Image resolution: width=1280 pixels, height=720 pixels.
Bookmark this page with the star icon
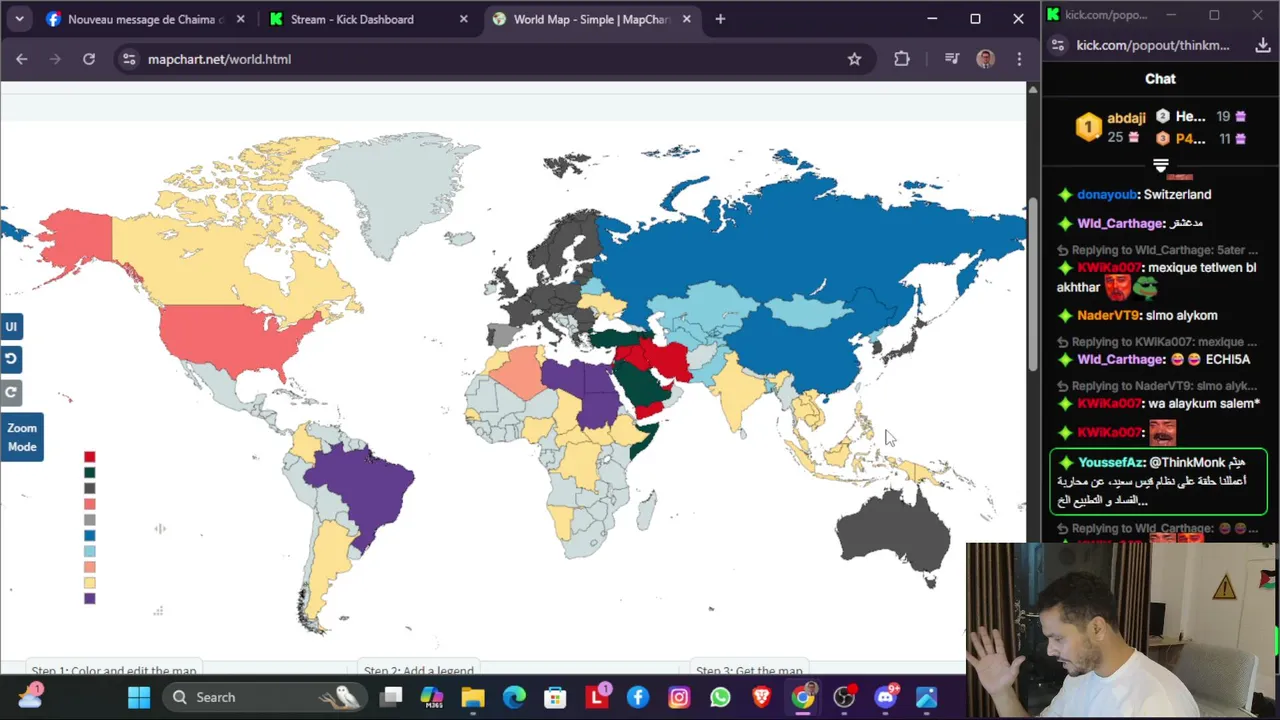[x=854, y=59]
